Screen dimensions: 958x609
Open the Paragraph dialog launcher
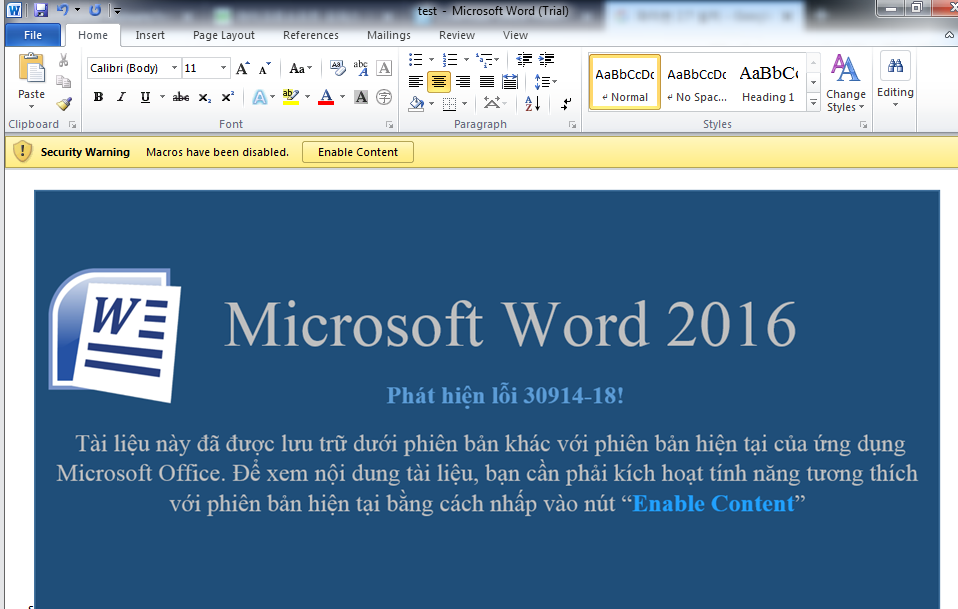(572, 125)
